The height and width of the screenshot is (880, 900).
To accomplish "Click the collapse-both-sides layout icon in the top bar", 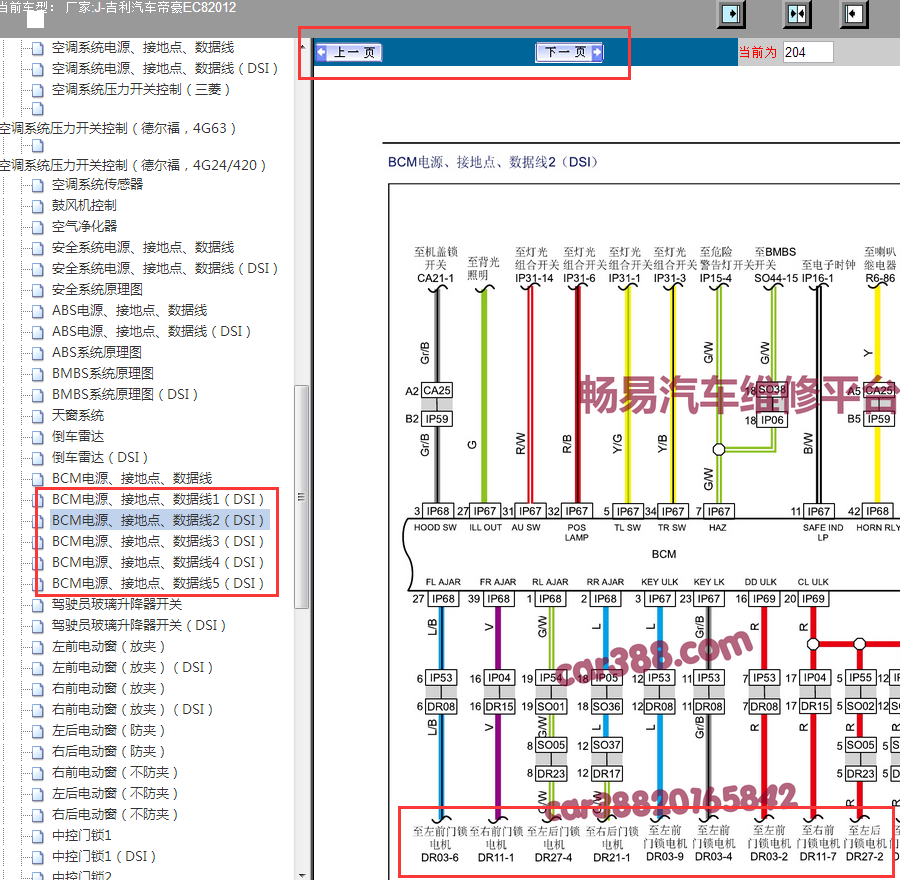I will click(x=797, y=13).
